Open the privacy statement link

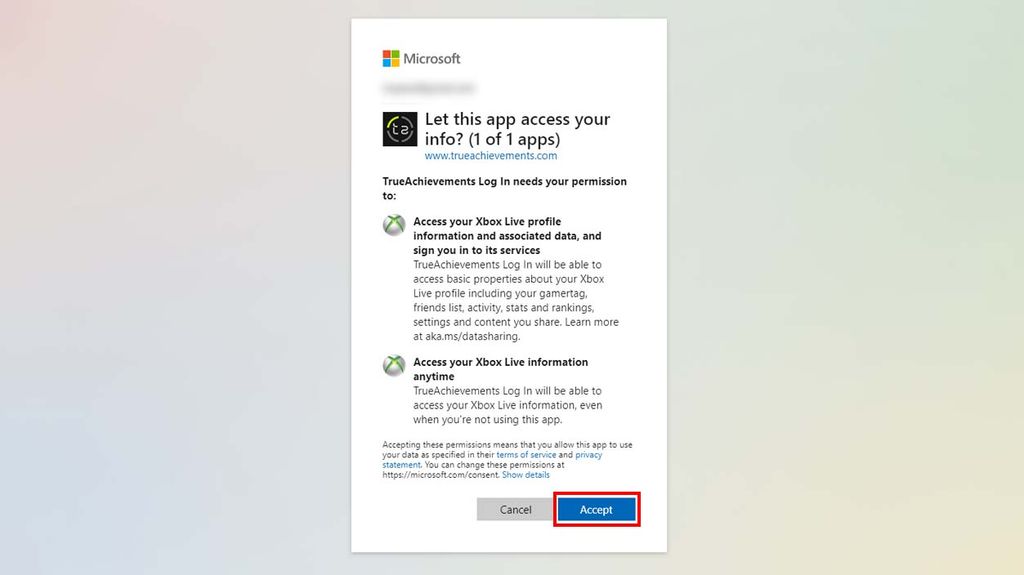[x=492, y=460]
